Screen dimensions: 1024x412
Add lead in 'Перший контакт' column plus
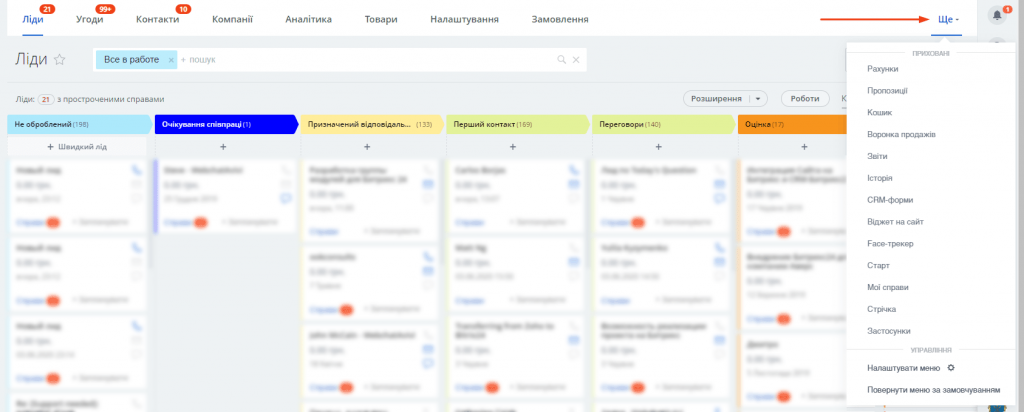click(513, 147)
